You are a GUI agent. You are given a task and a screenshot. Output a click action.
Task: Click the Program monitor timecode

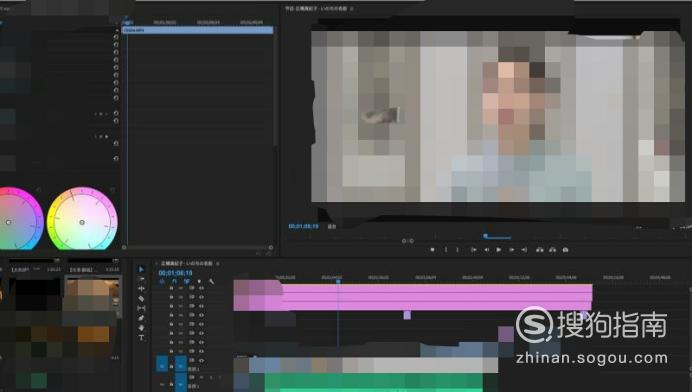tap(303, 226)
